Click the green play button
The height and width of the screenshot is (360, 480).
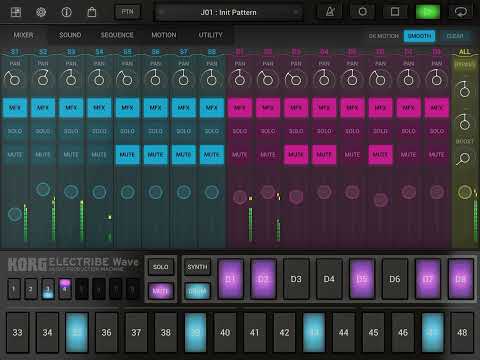pyautogui.click(x=428, y=12)
